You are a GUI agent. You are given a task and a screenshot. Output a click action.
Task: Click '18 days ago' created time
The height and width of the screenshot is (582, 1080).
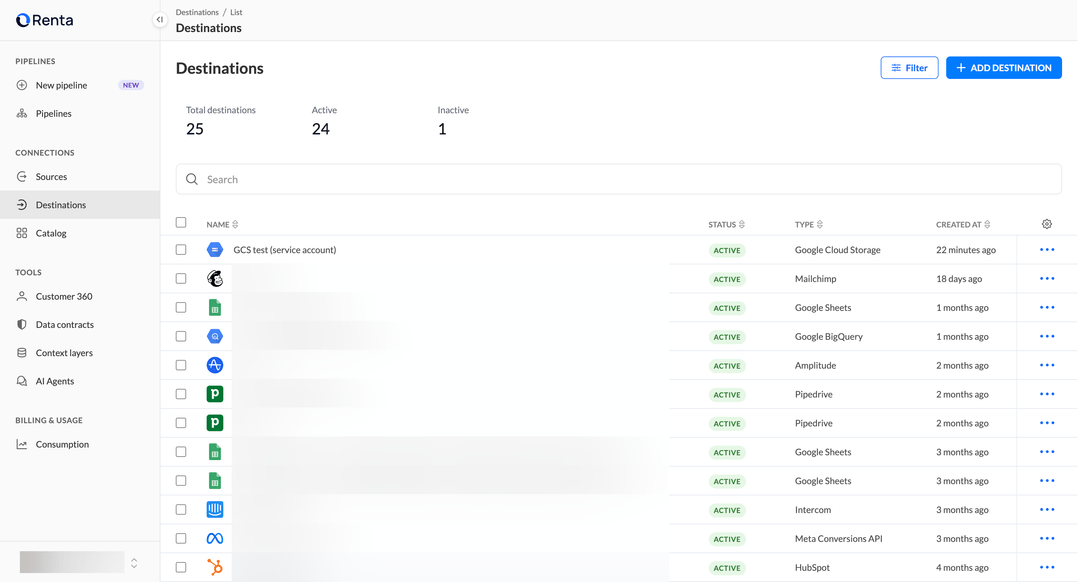pyautogui.click(x=959, y=279)
